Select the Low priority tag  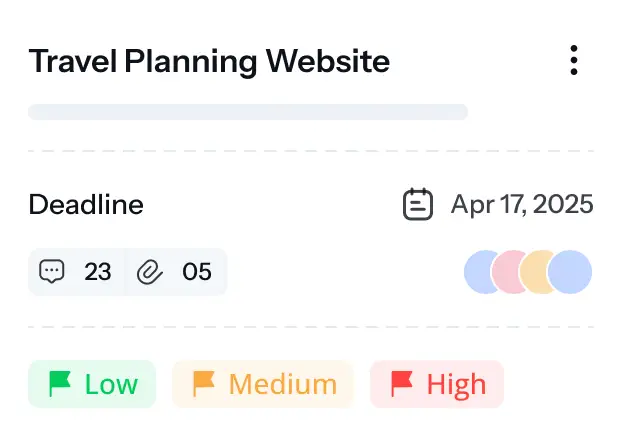coord(92,384)
